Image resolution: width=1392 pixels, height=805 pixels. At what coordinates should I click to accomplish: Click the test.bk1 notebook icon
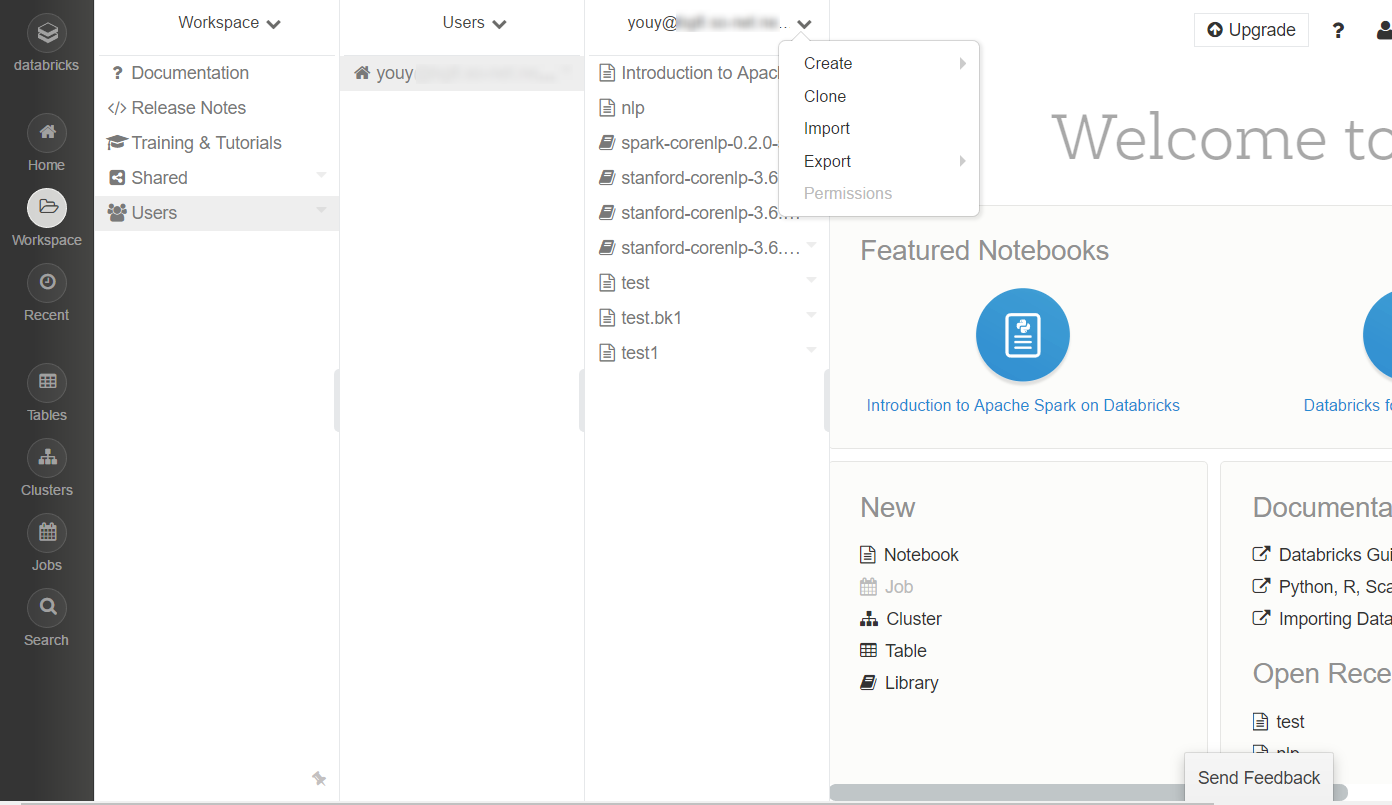[x=606, y=318]
